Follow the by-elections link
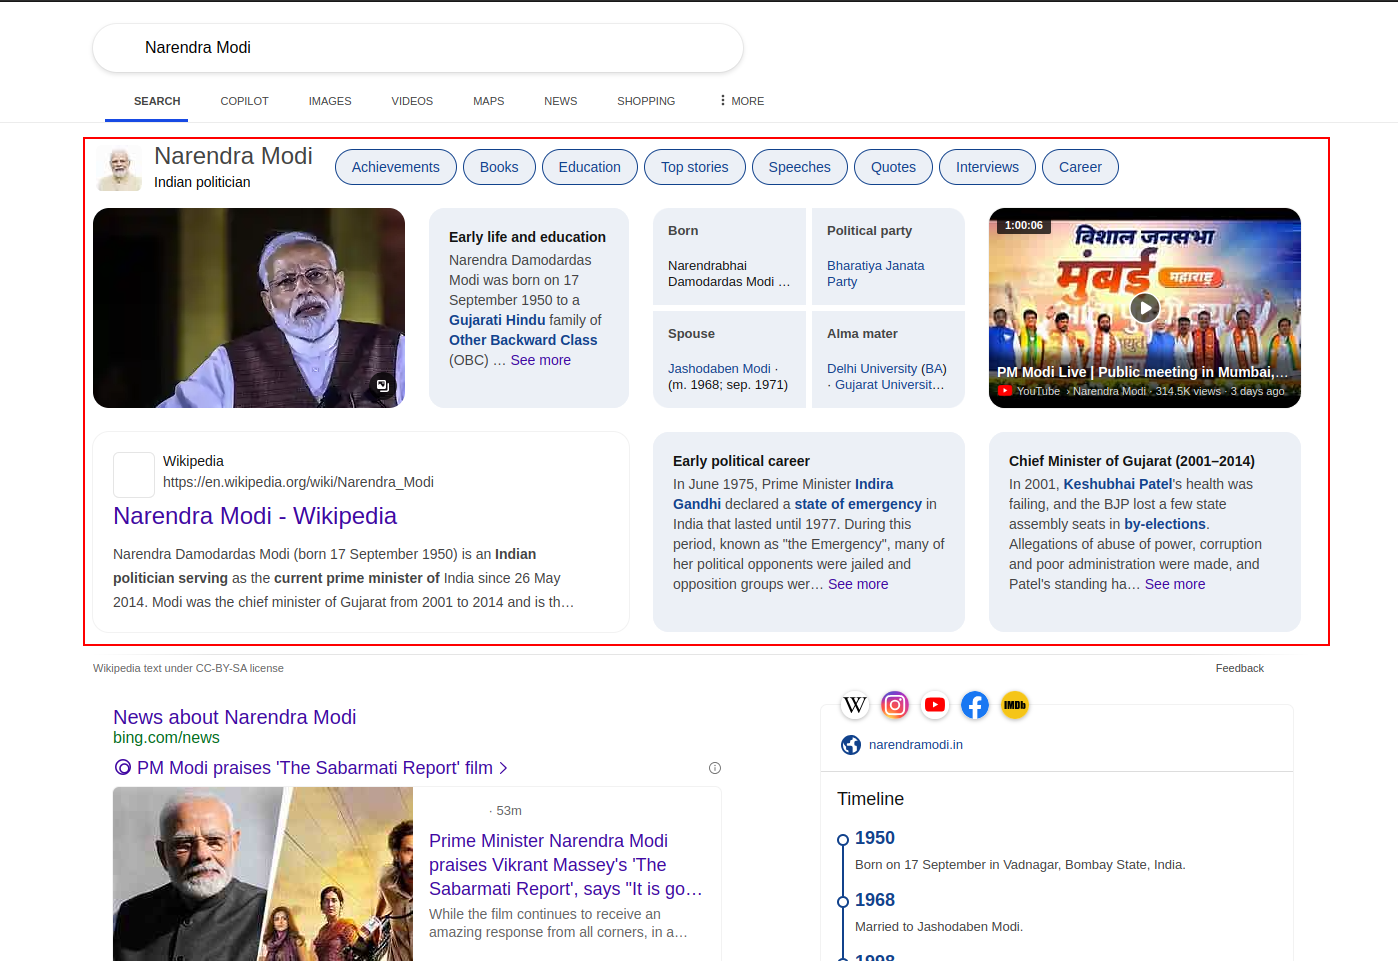This screenshot has width=1398, height=961. [1165, 524]
